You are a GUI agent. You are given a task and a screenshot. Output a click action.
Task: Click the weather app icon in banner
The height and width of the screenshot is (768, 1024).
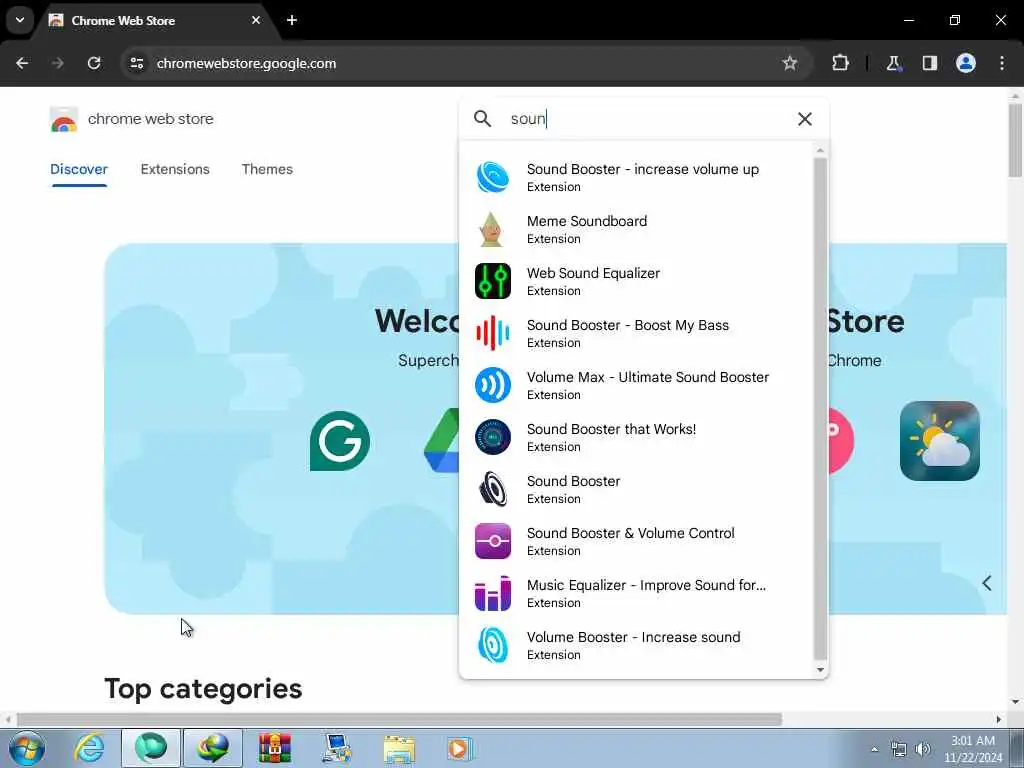coord(939,441)
